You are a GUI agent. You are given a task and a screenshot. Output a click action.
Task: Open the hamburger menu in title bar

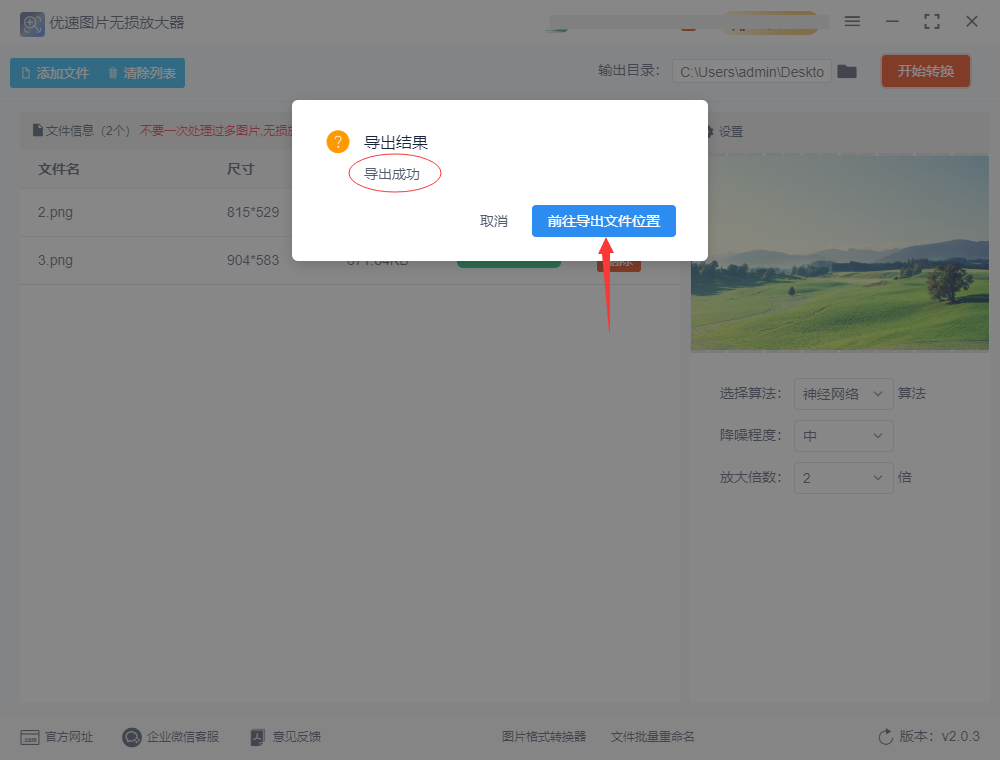click(x=852, y=21)
